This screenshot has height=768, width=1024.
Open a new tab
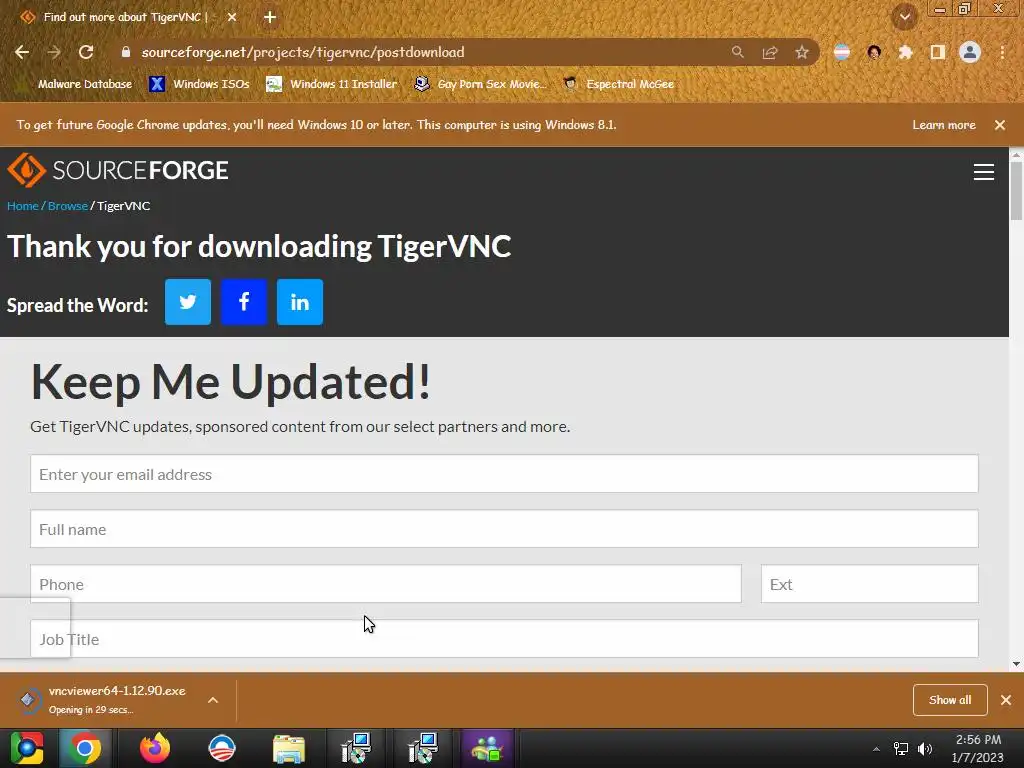pyautogui.click(x=270, y=17)
